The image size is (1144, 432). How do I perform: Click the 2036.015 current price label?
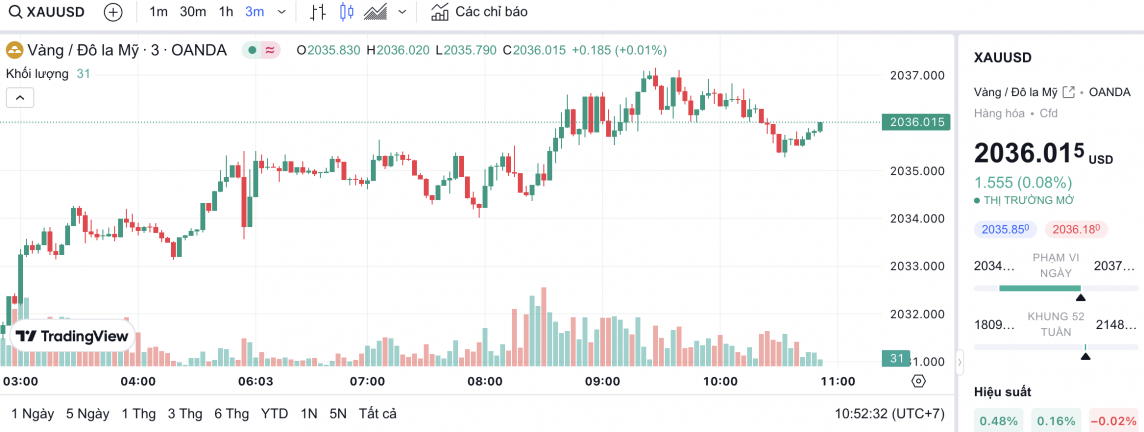(x=916, y=122)
